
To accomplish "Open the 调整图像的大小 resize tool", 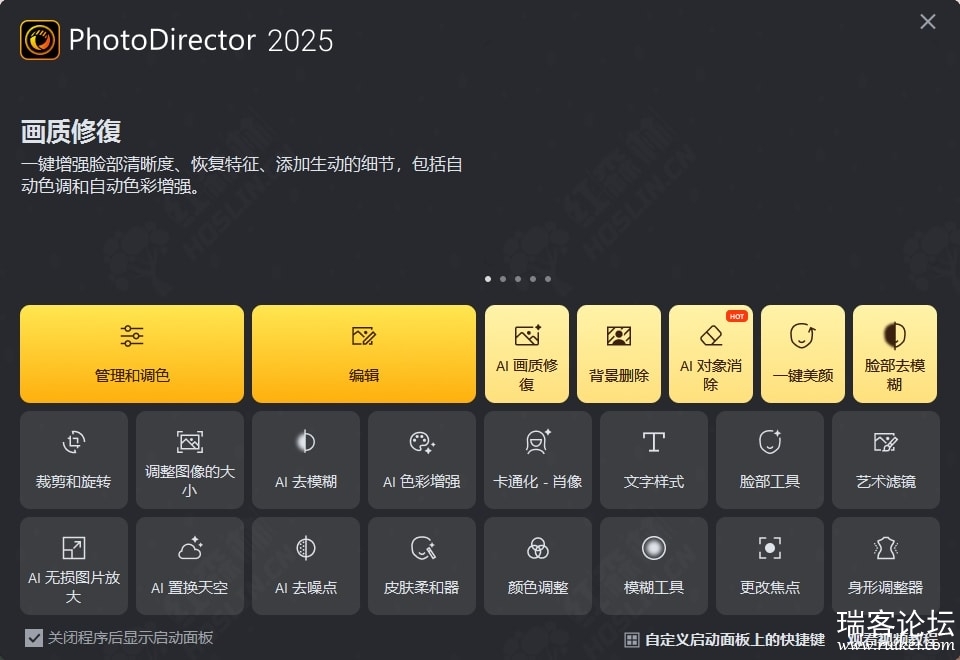I will point(190,460).
